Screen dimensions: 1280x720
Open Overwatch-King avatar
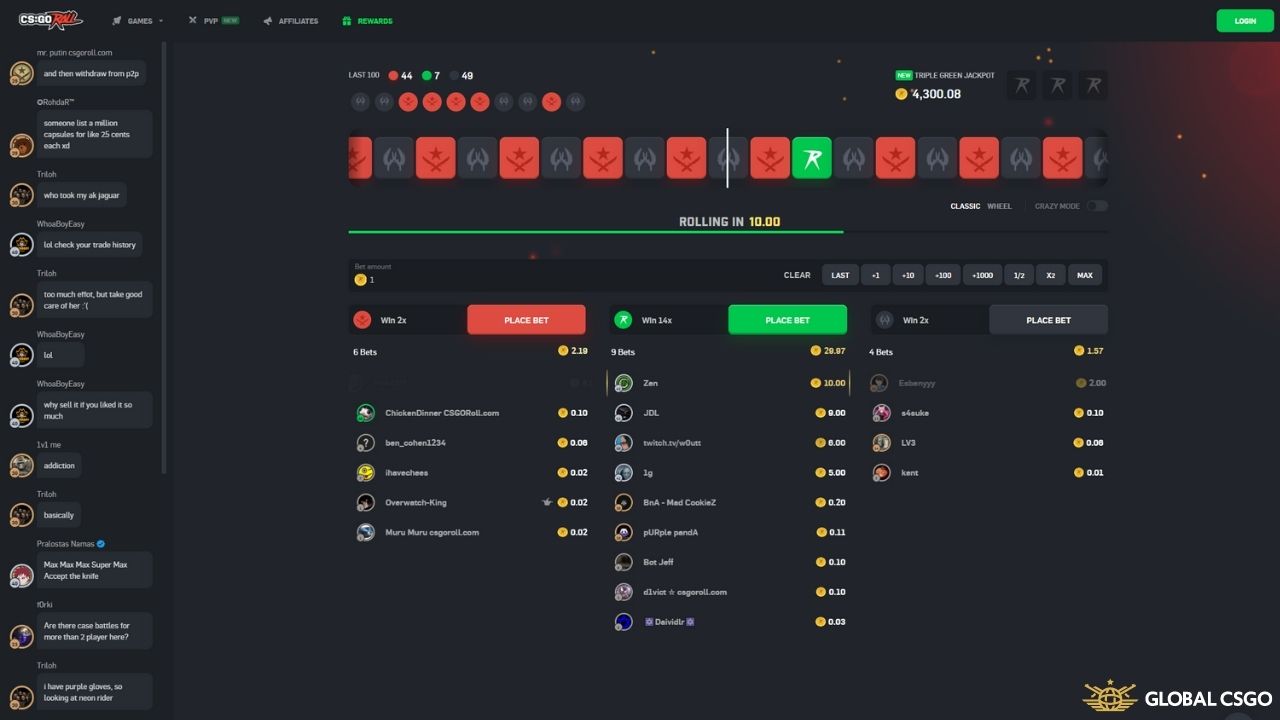pos(366,503)
